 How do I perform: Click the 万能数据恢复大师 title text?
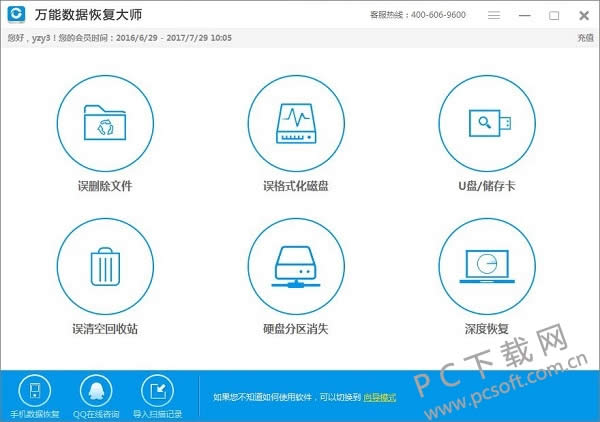(88, 15)
